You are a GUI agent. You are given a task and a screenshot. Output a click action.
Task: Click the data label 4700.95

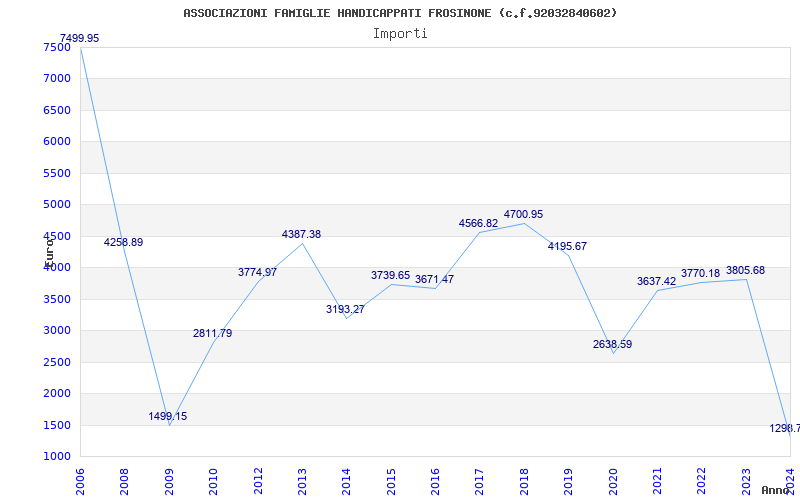(523, 215)
